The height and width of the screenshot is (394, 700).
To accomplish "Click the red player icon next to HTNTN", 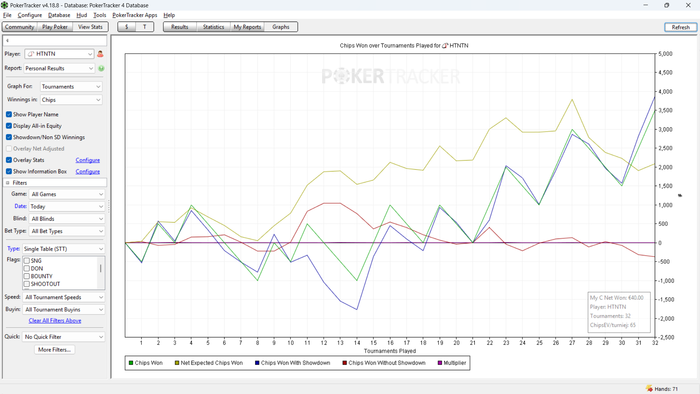I will click(x=100, y=54).
